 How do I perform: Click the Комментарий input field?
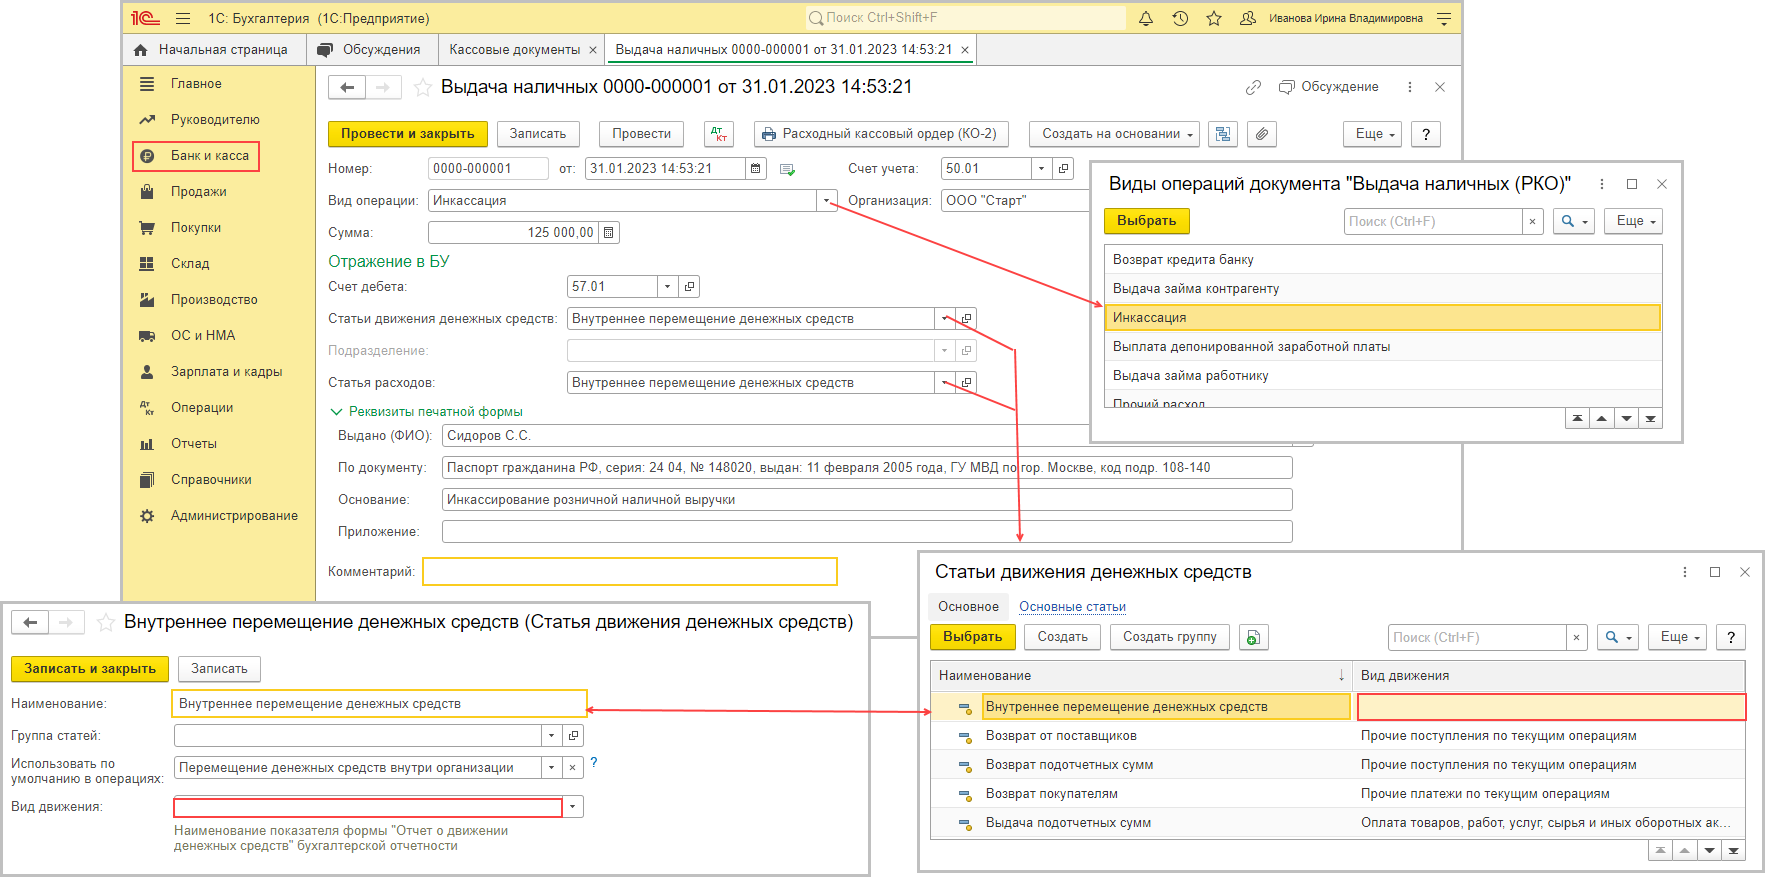click(x=629, y=572)
